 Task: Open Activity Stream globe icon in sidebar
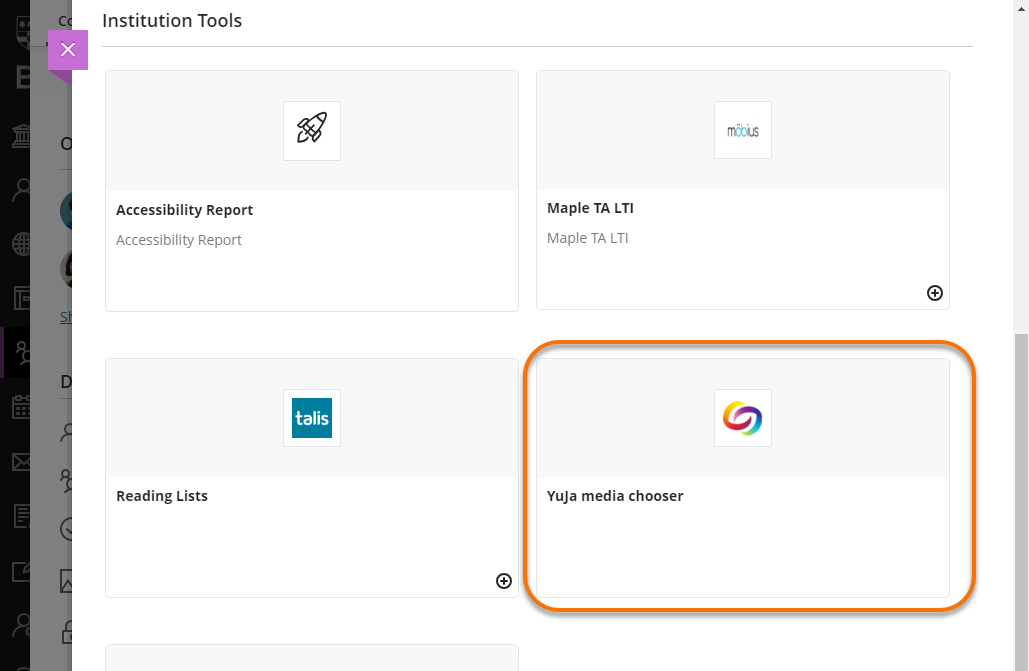tap(21, 244)
